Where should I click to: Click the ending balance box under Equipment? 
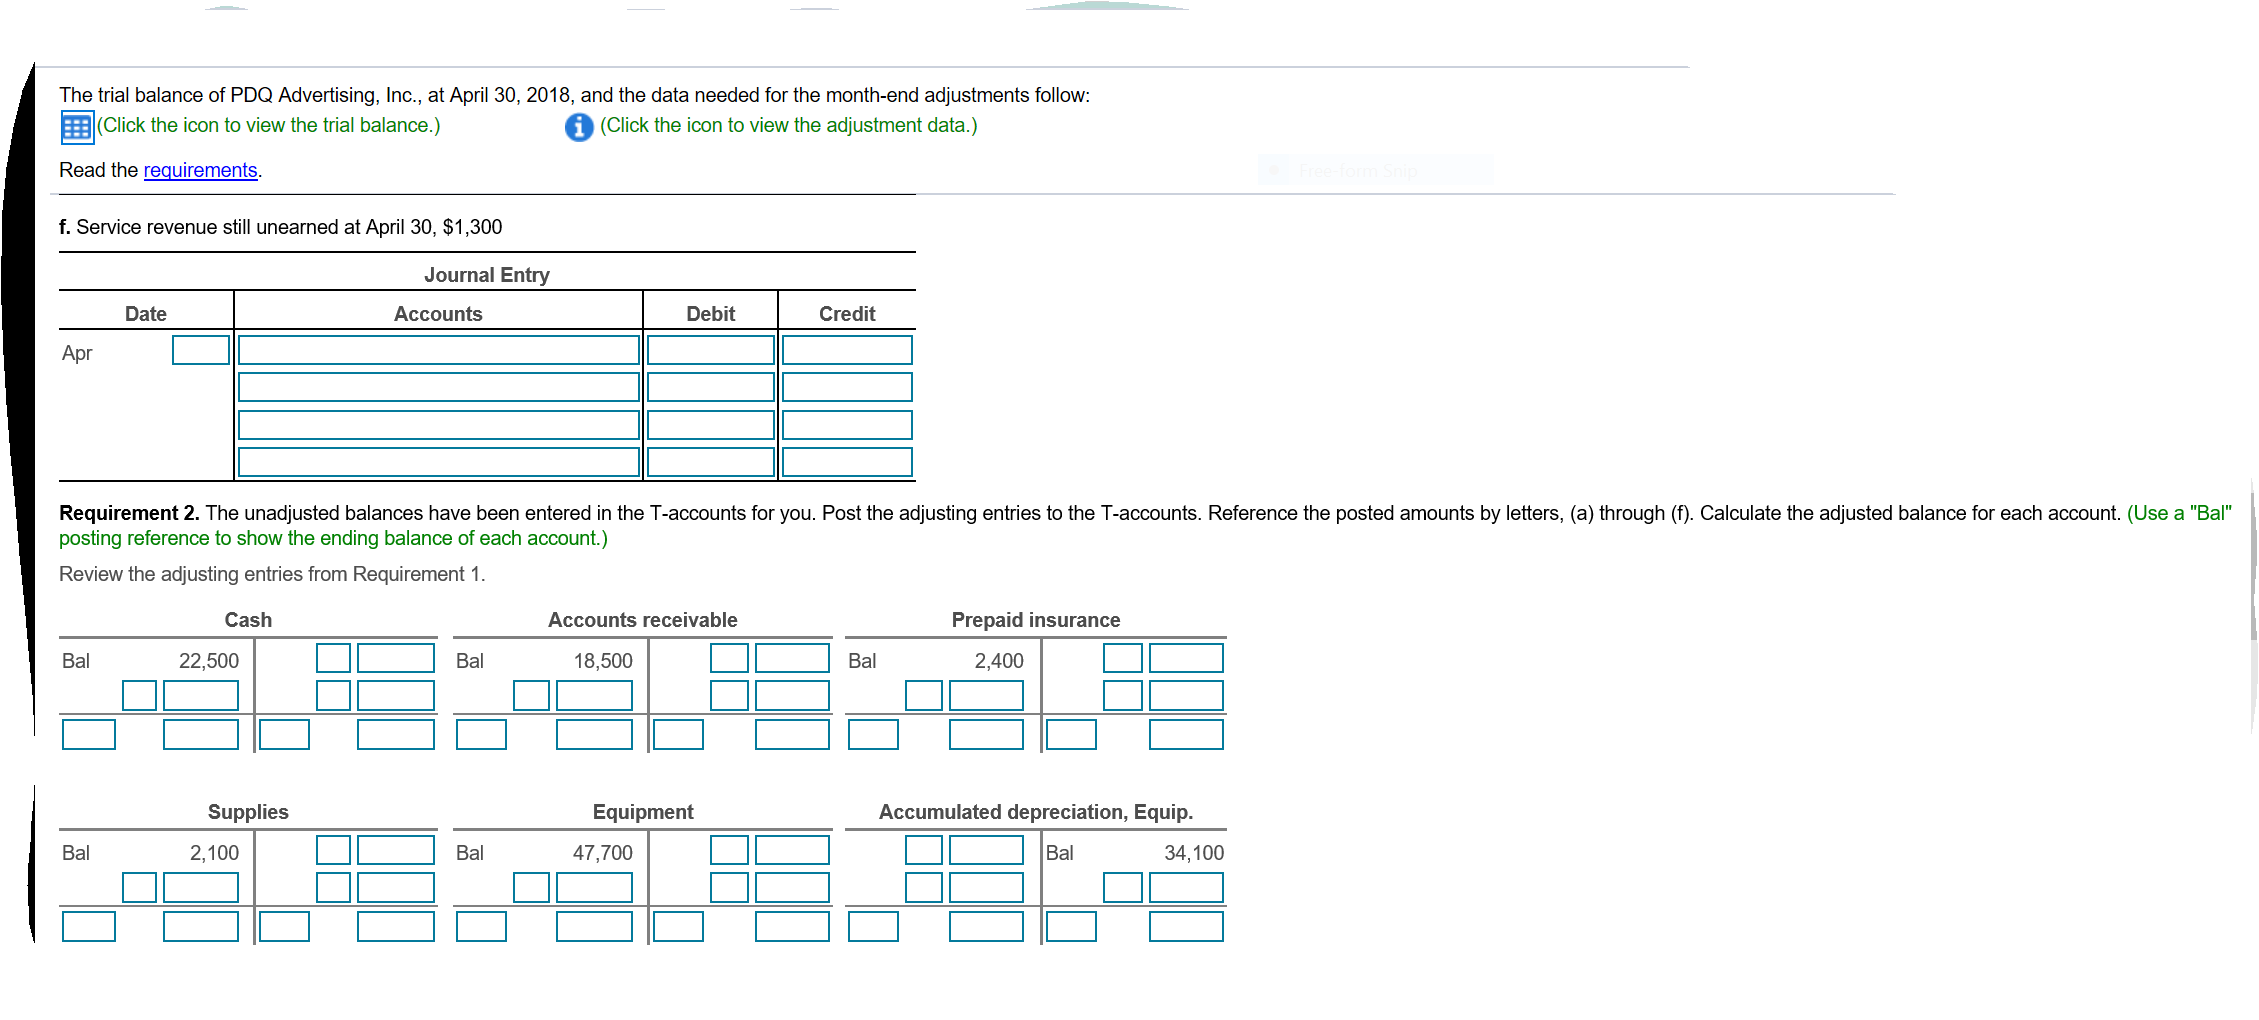click(595, 925)
